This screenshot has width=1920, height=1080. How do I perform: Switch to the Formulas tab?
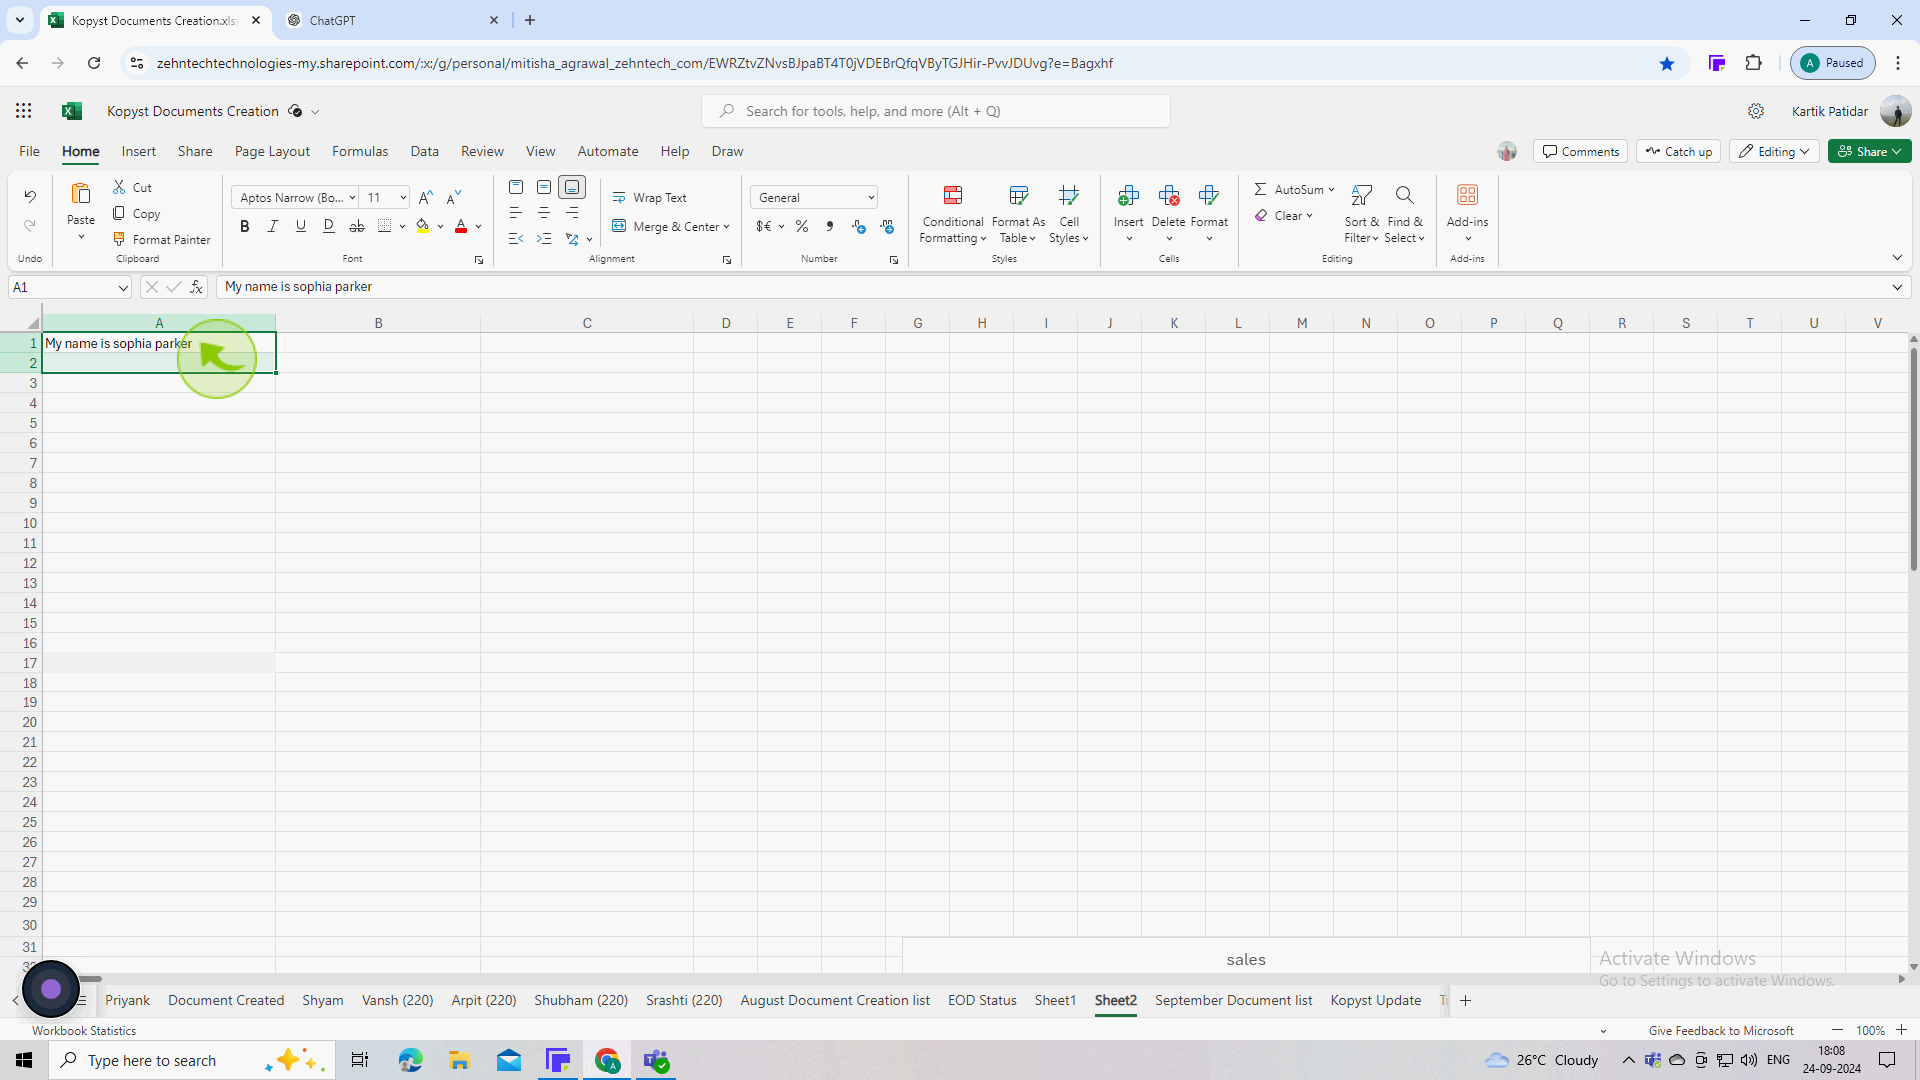pos(360,151)
